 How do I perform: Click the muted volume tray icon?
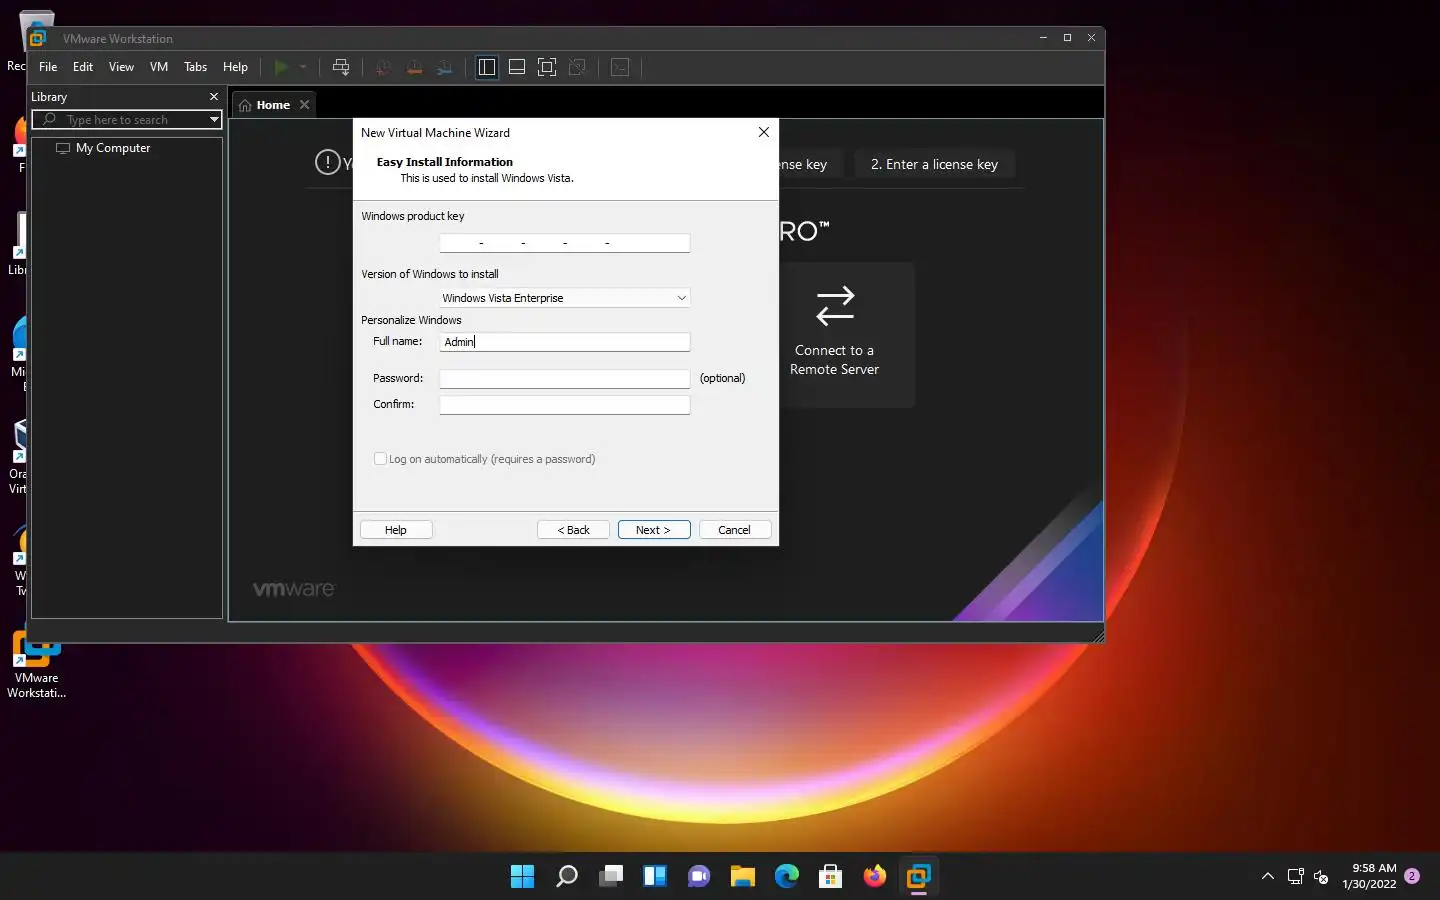(1322, 877)
